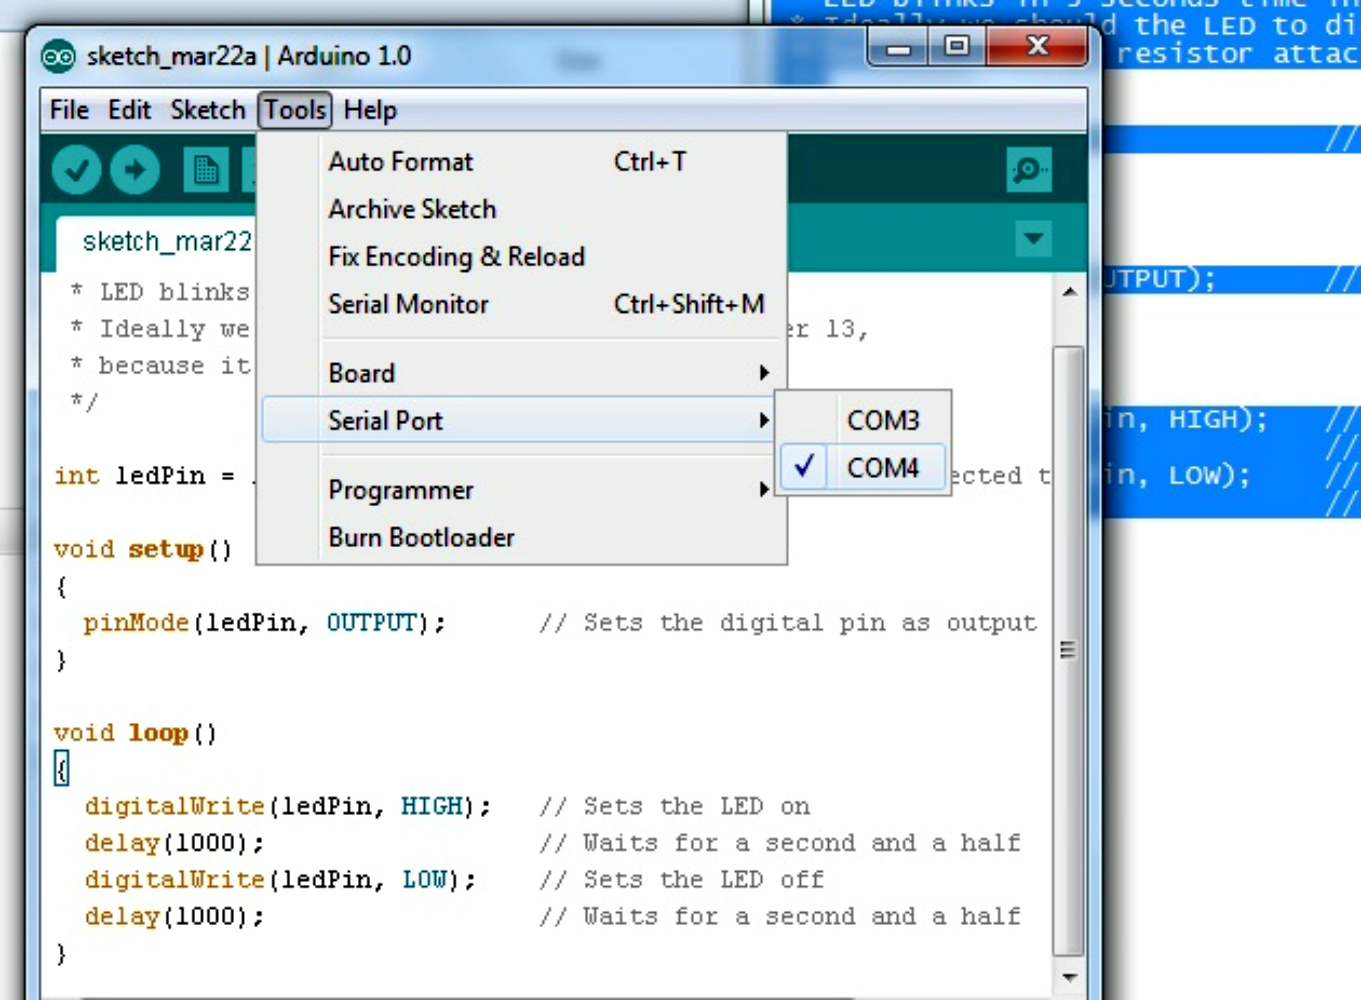Choose Burn Bootloader menu entry
Viewport: 1361px width, 1000px height.
(x=522, y=538)
